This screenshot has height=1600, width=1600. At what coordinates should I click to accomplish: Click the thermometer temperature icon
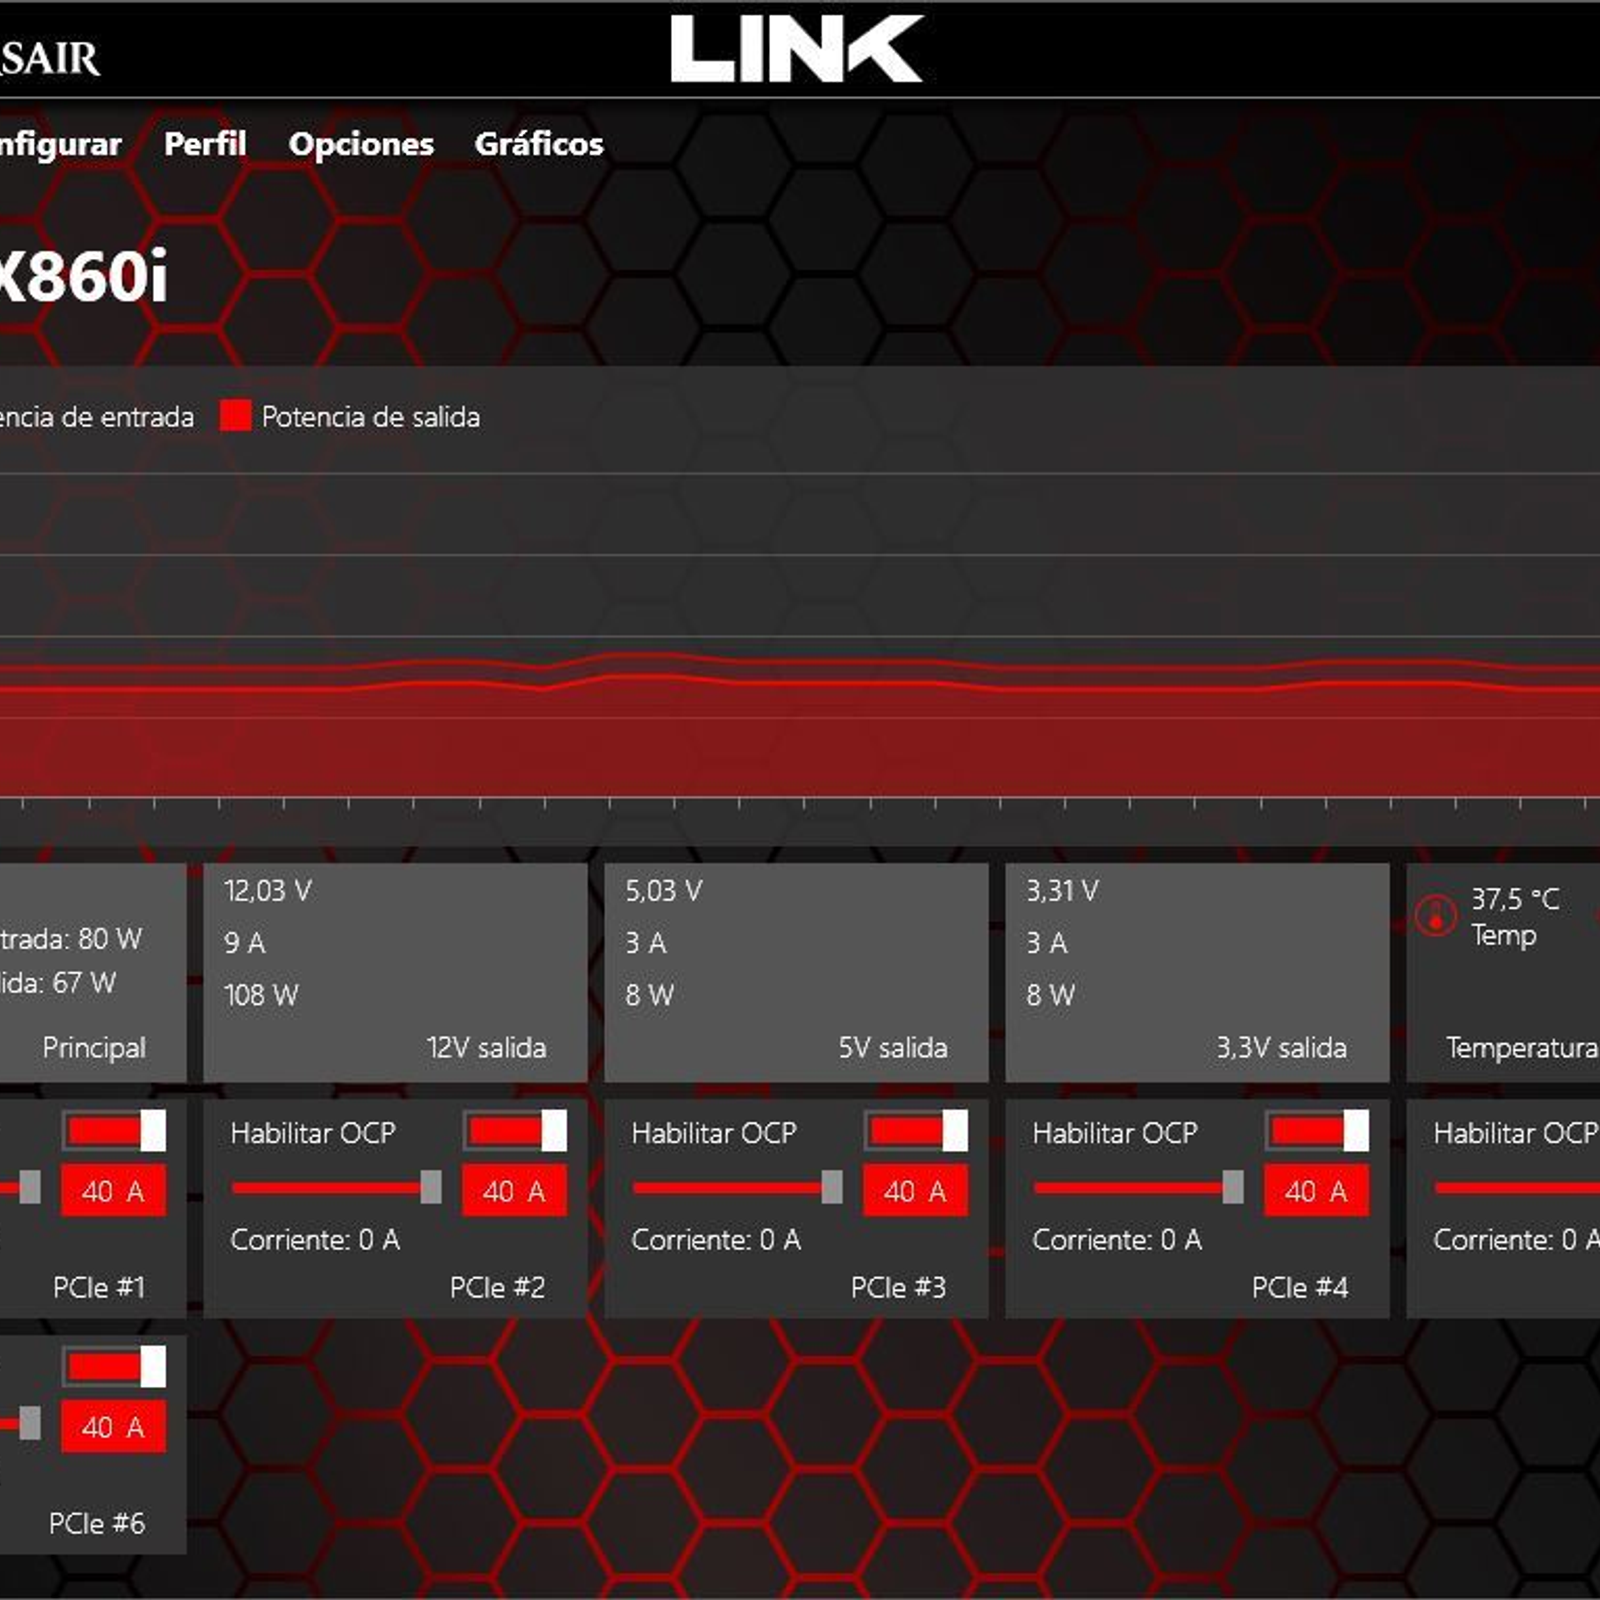click(x=1435, y=915)
